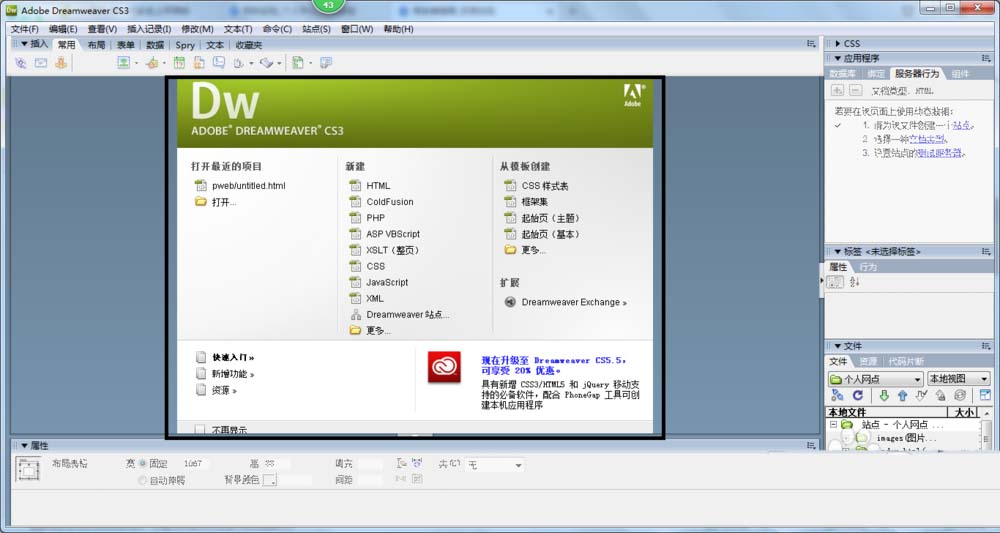Open the 个人网点 site dropdown
1000x533 pixels.
coord(875,379)
